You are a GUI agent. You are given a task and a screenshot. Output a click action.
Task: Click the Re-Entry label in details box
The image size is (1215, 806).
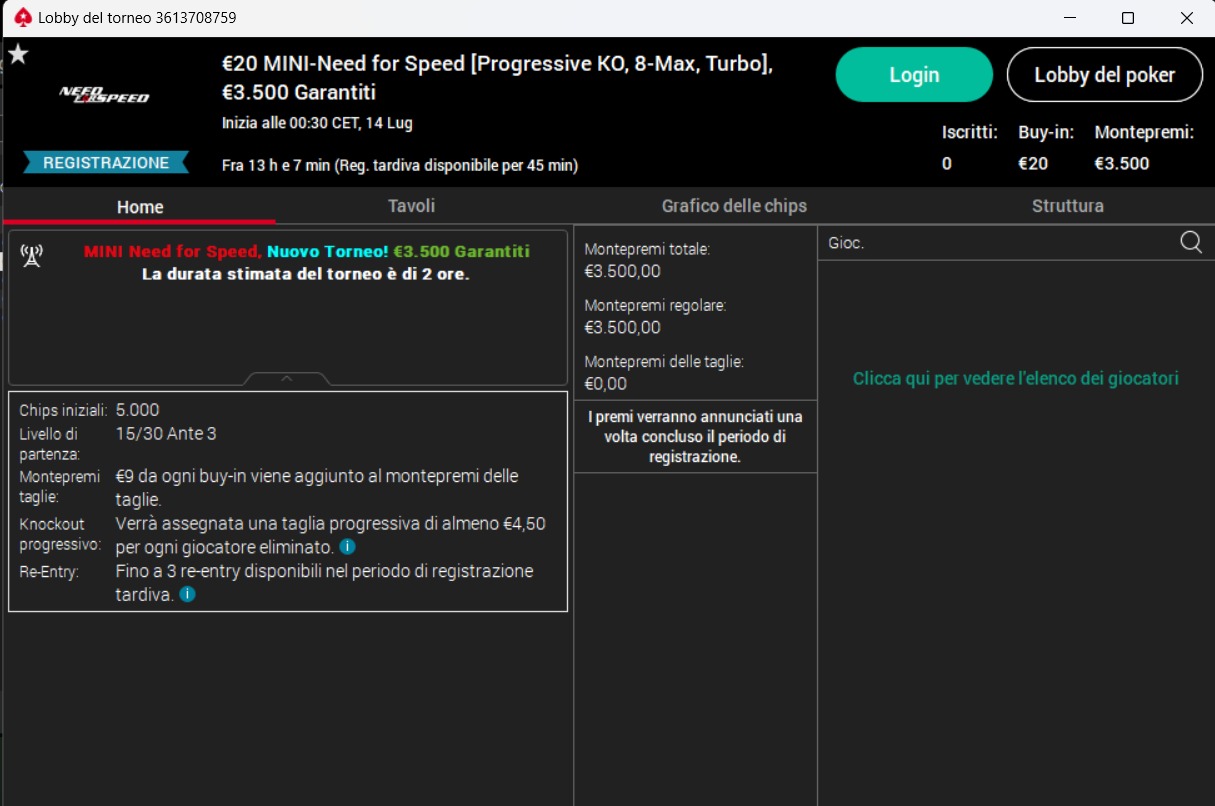[x=49, y=572]
